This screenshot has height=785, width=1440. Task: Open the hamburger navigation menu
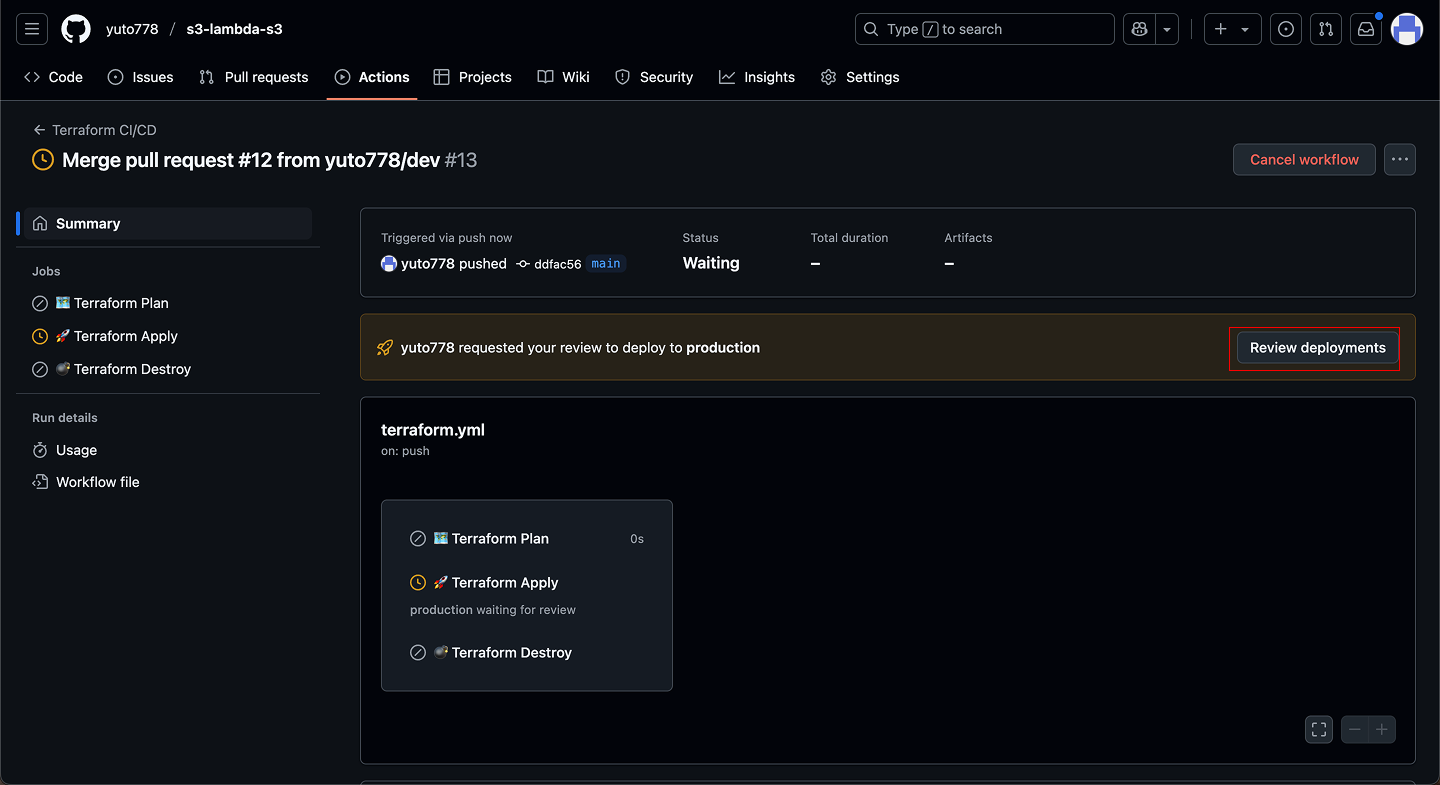32,29
